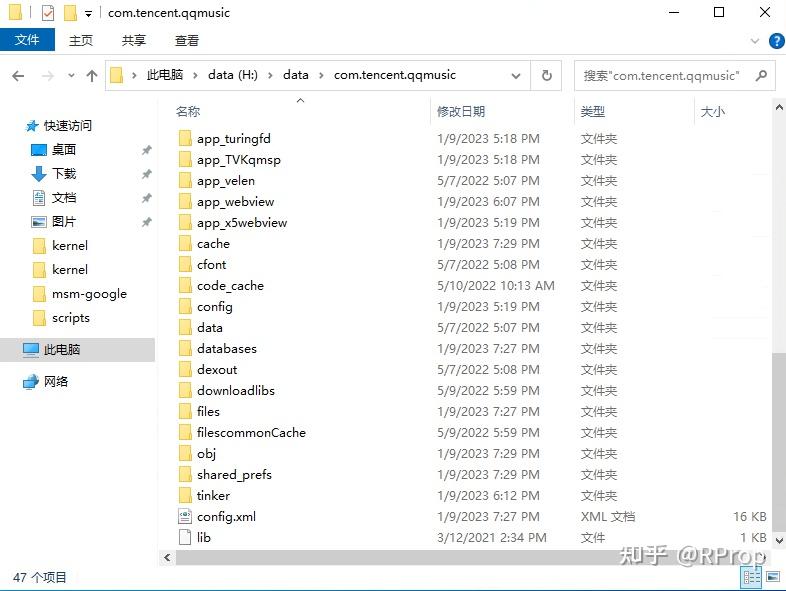Click the pin icon beside 文档

click(146, 198)
